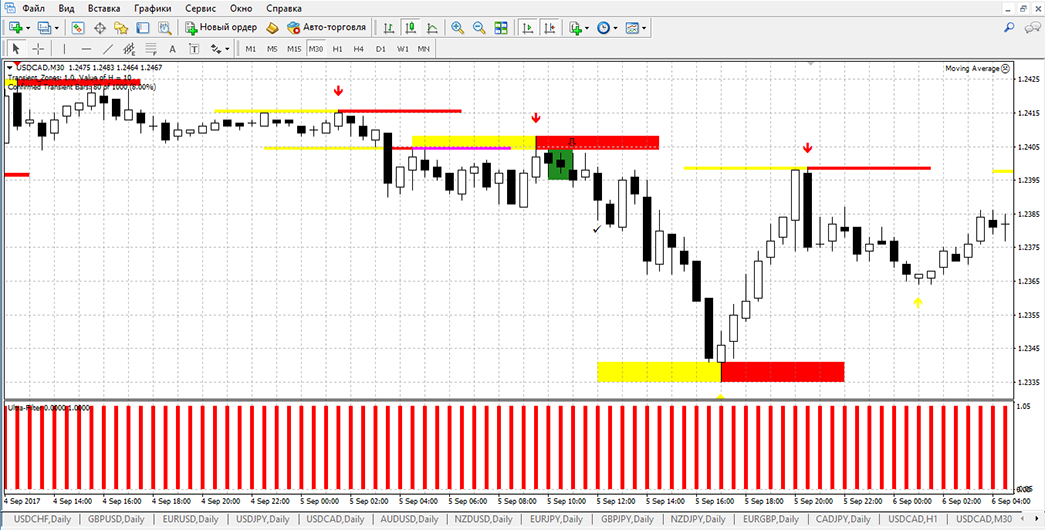
Task: Toggle chart auto scroll
Action: coord(528,28)
